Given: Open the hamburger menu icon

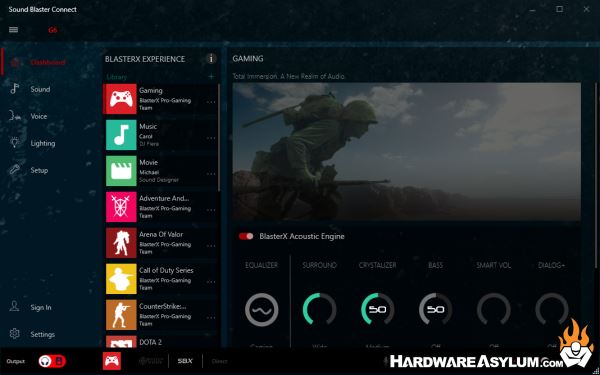Looking at the screenshot, I should tap(13, 30).
